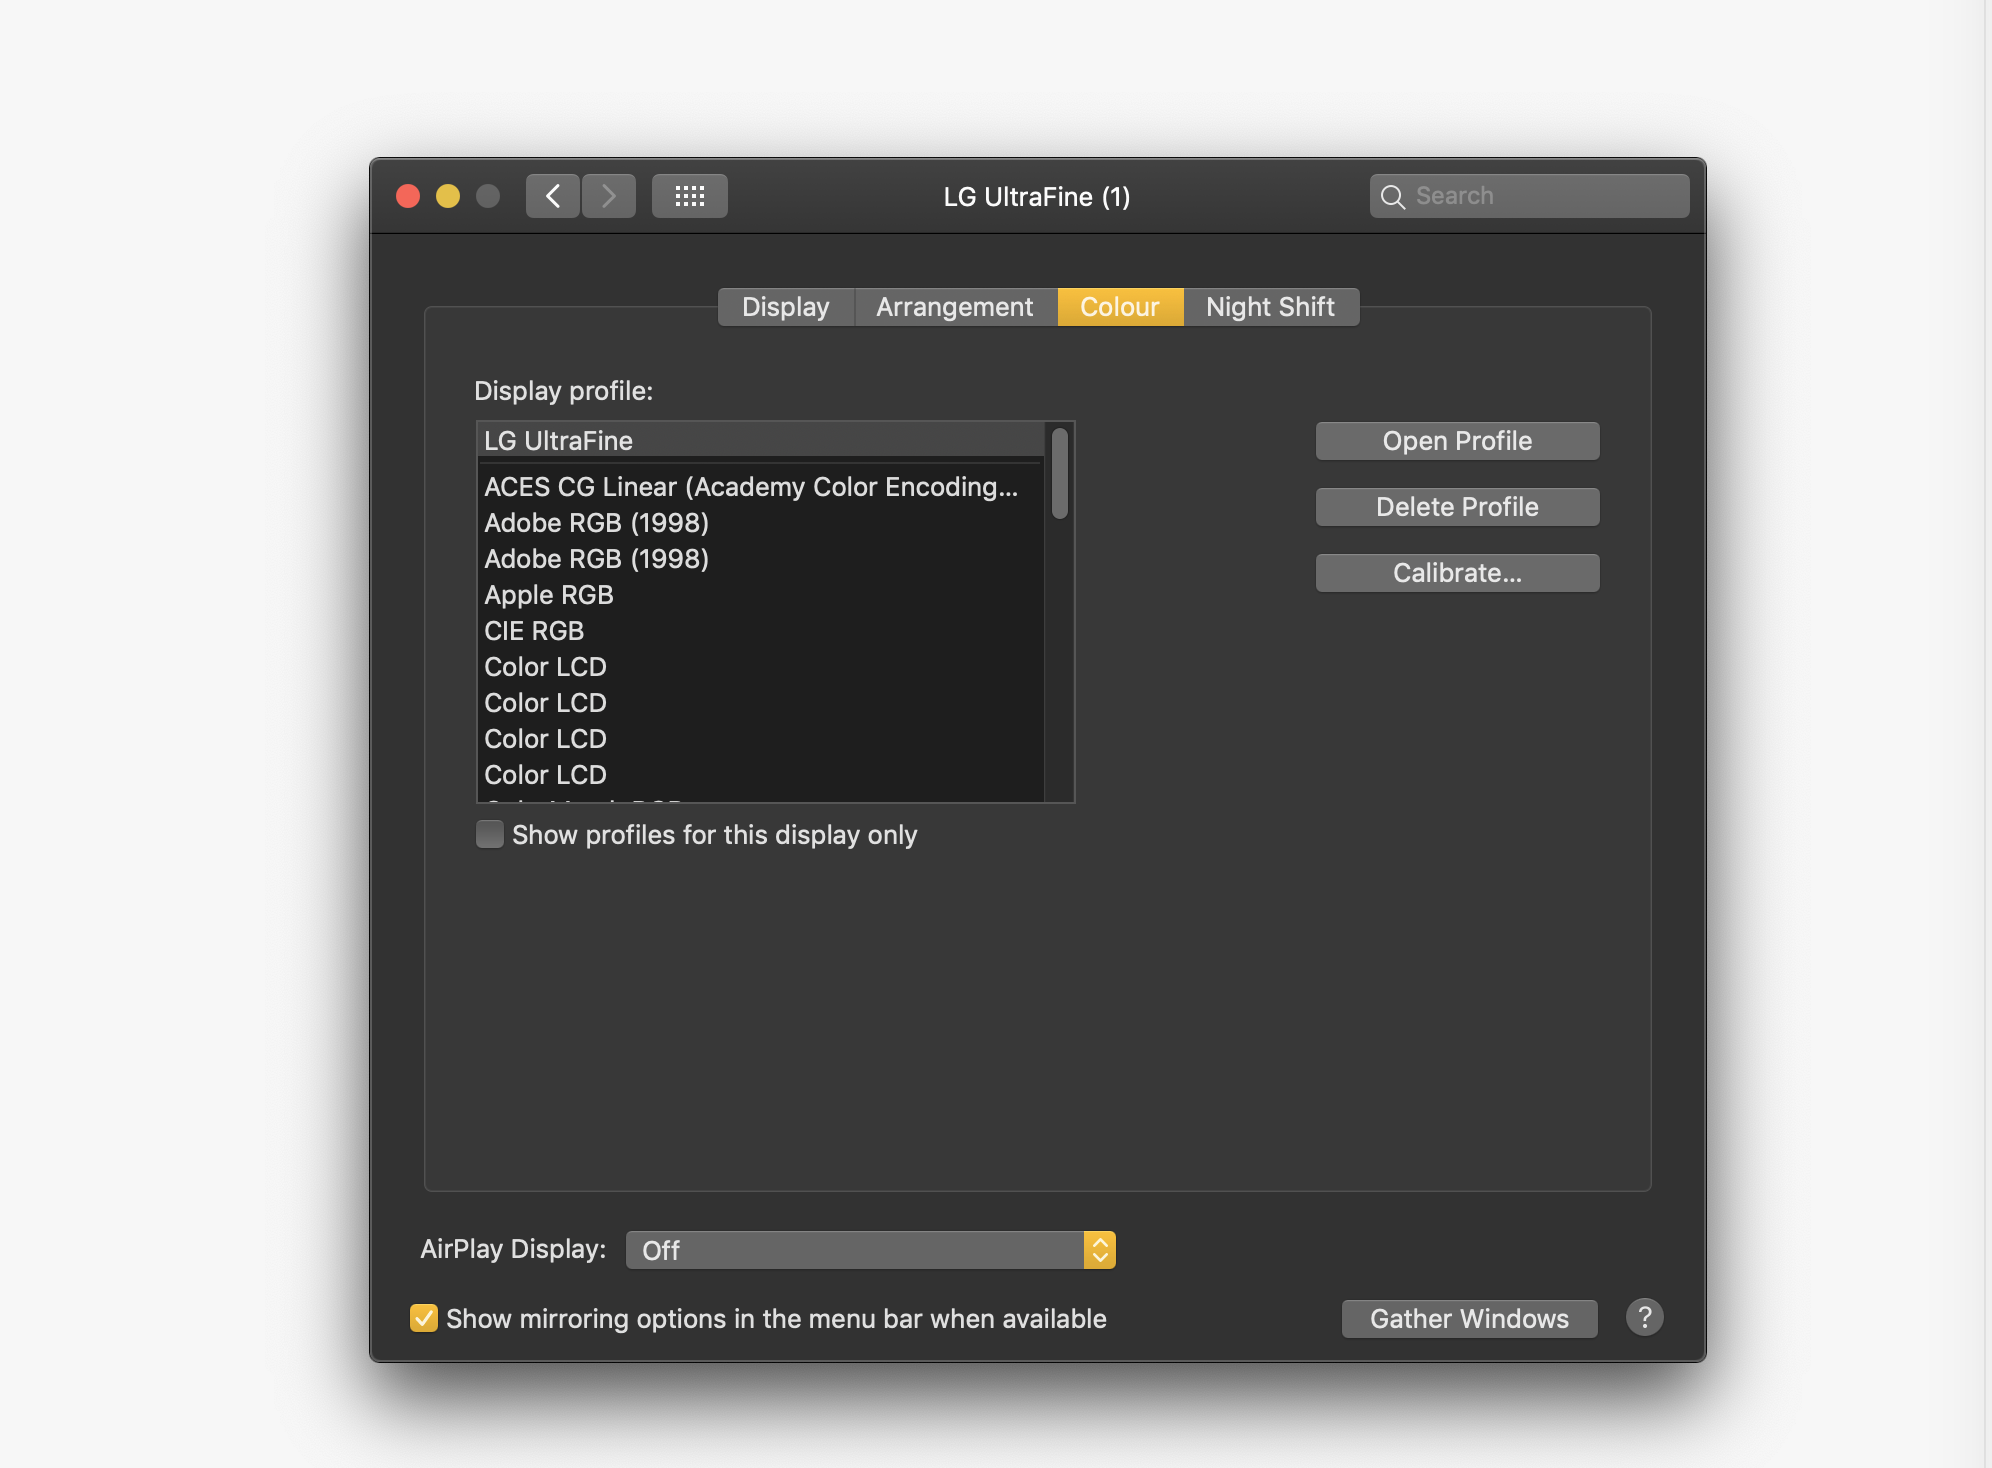Click the Gather Windows button
1992x1468 pixels.
tap(1468, 1318)
